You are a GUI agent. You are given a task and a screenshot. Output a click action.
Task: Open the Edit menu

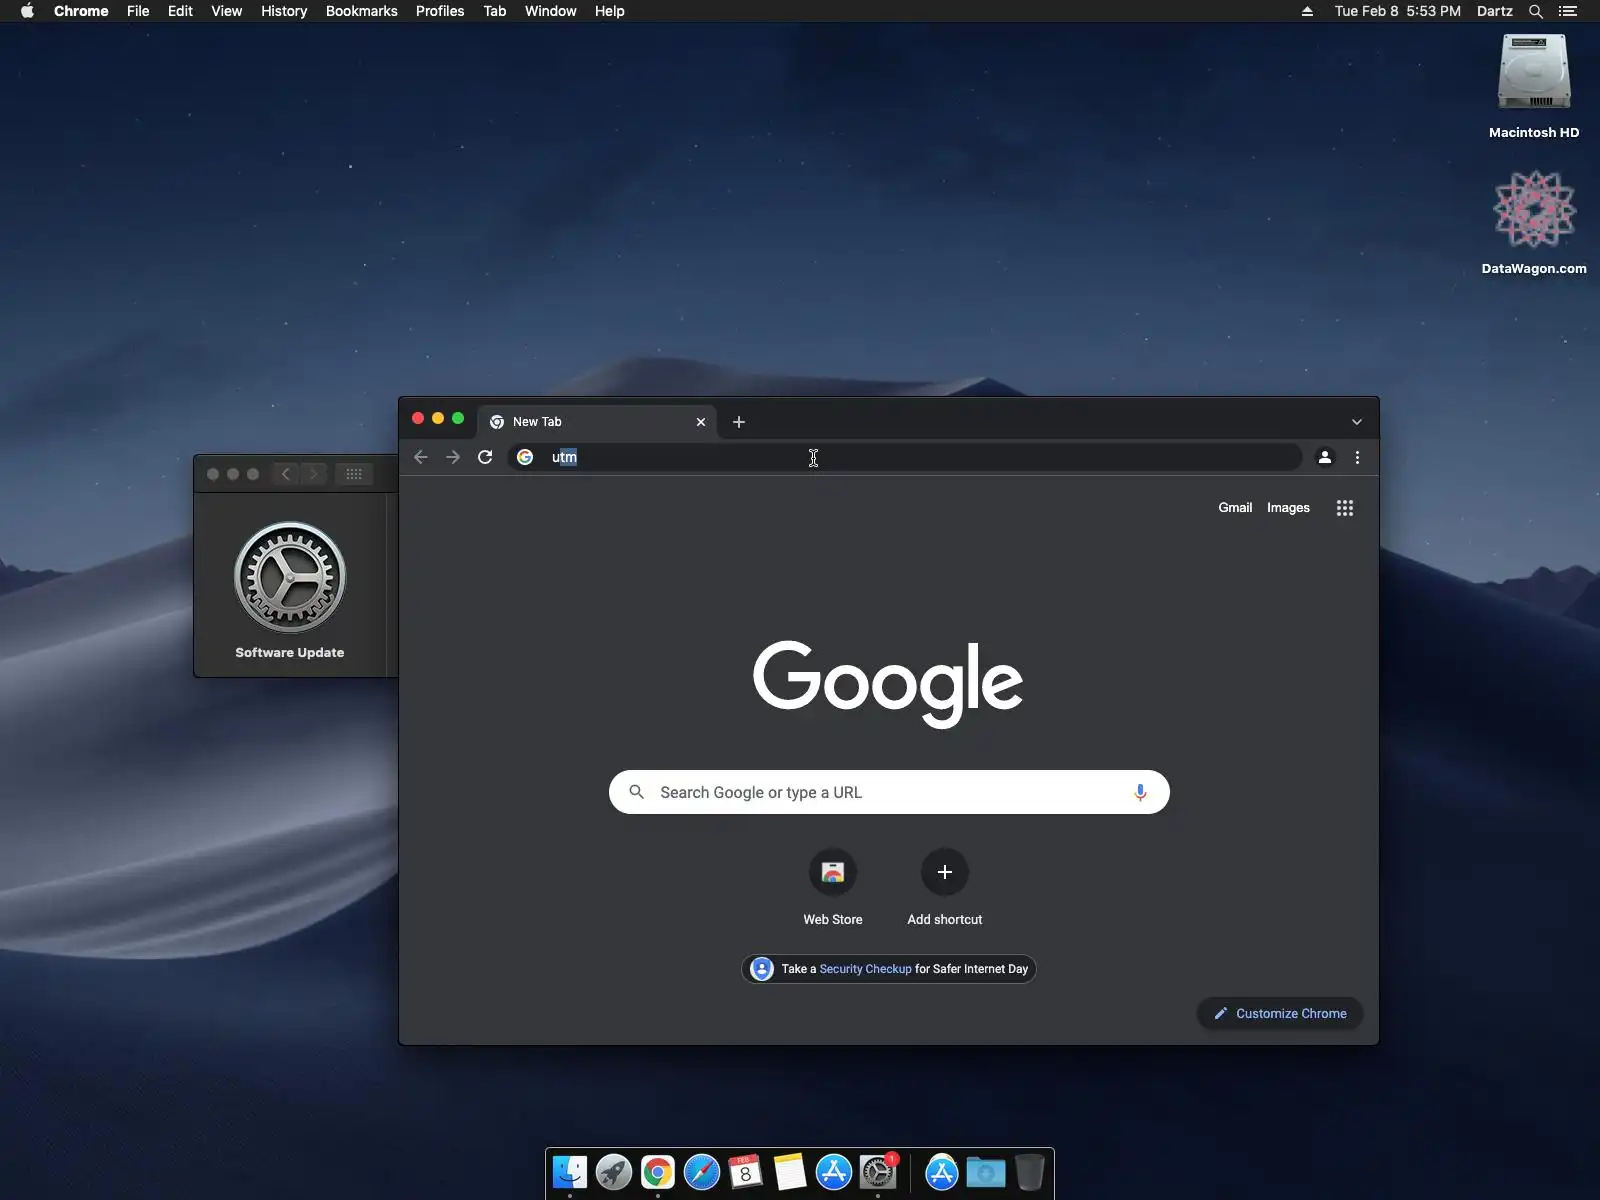point(180,11)
